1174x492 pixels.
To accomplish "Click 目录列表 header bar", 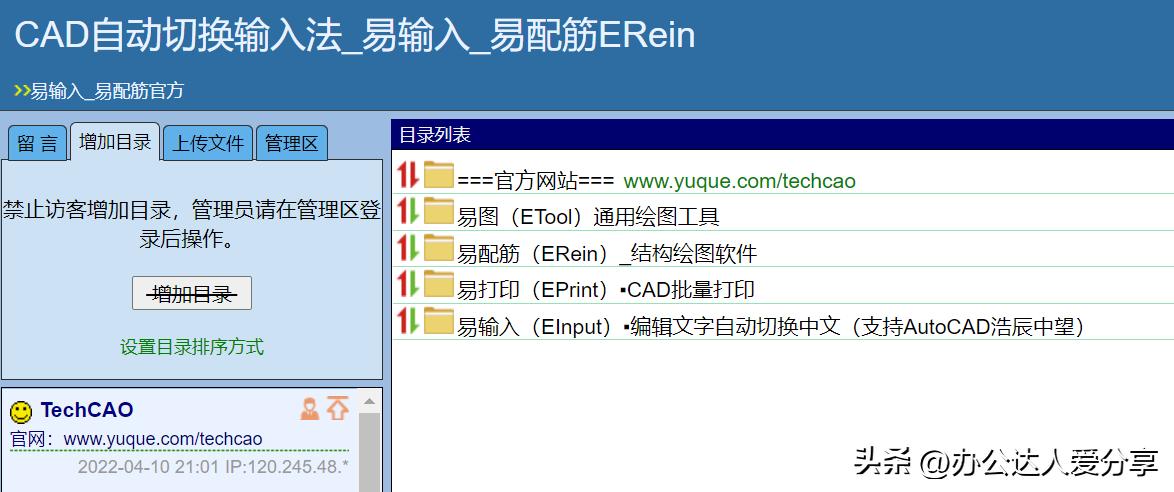I will 782,135.
